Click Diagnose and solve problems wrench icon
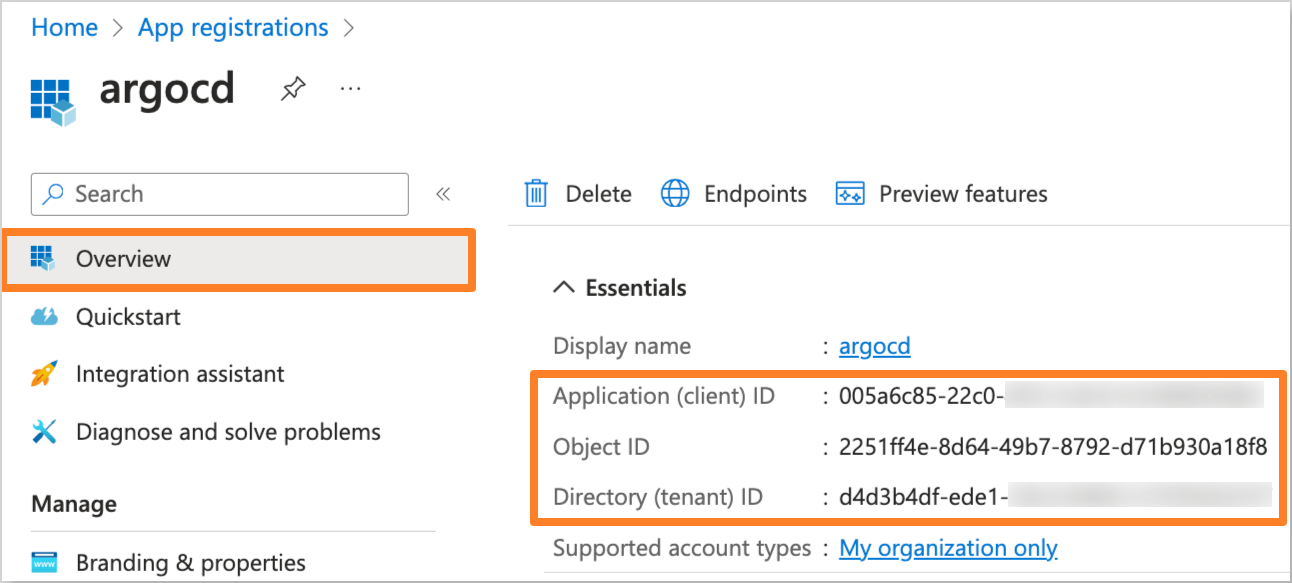 pyautogui.click(x=44, y=431)
